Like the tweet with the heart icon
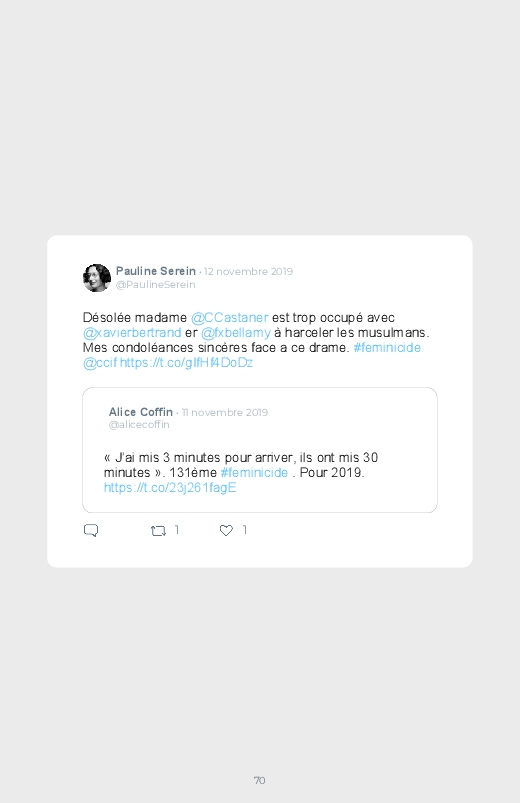 click(x=226, y=531)
